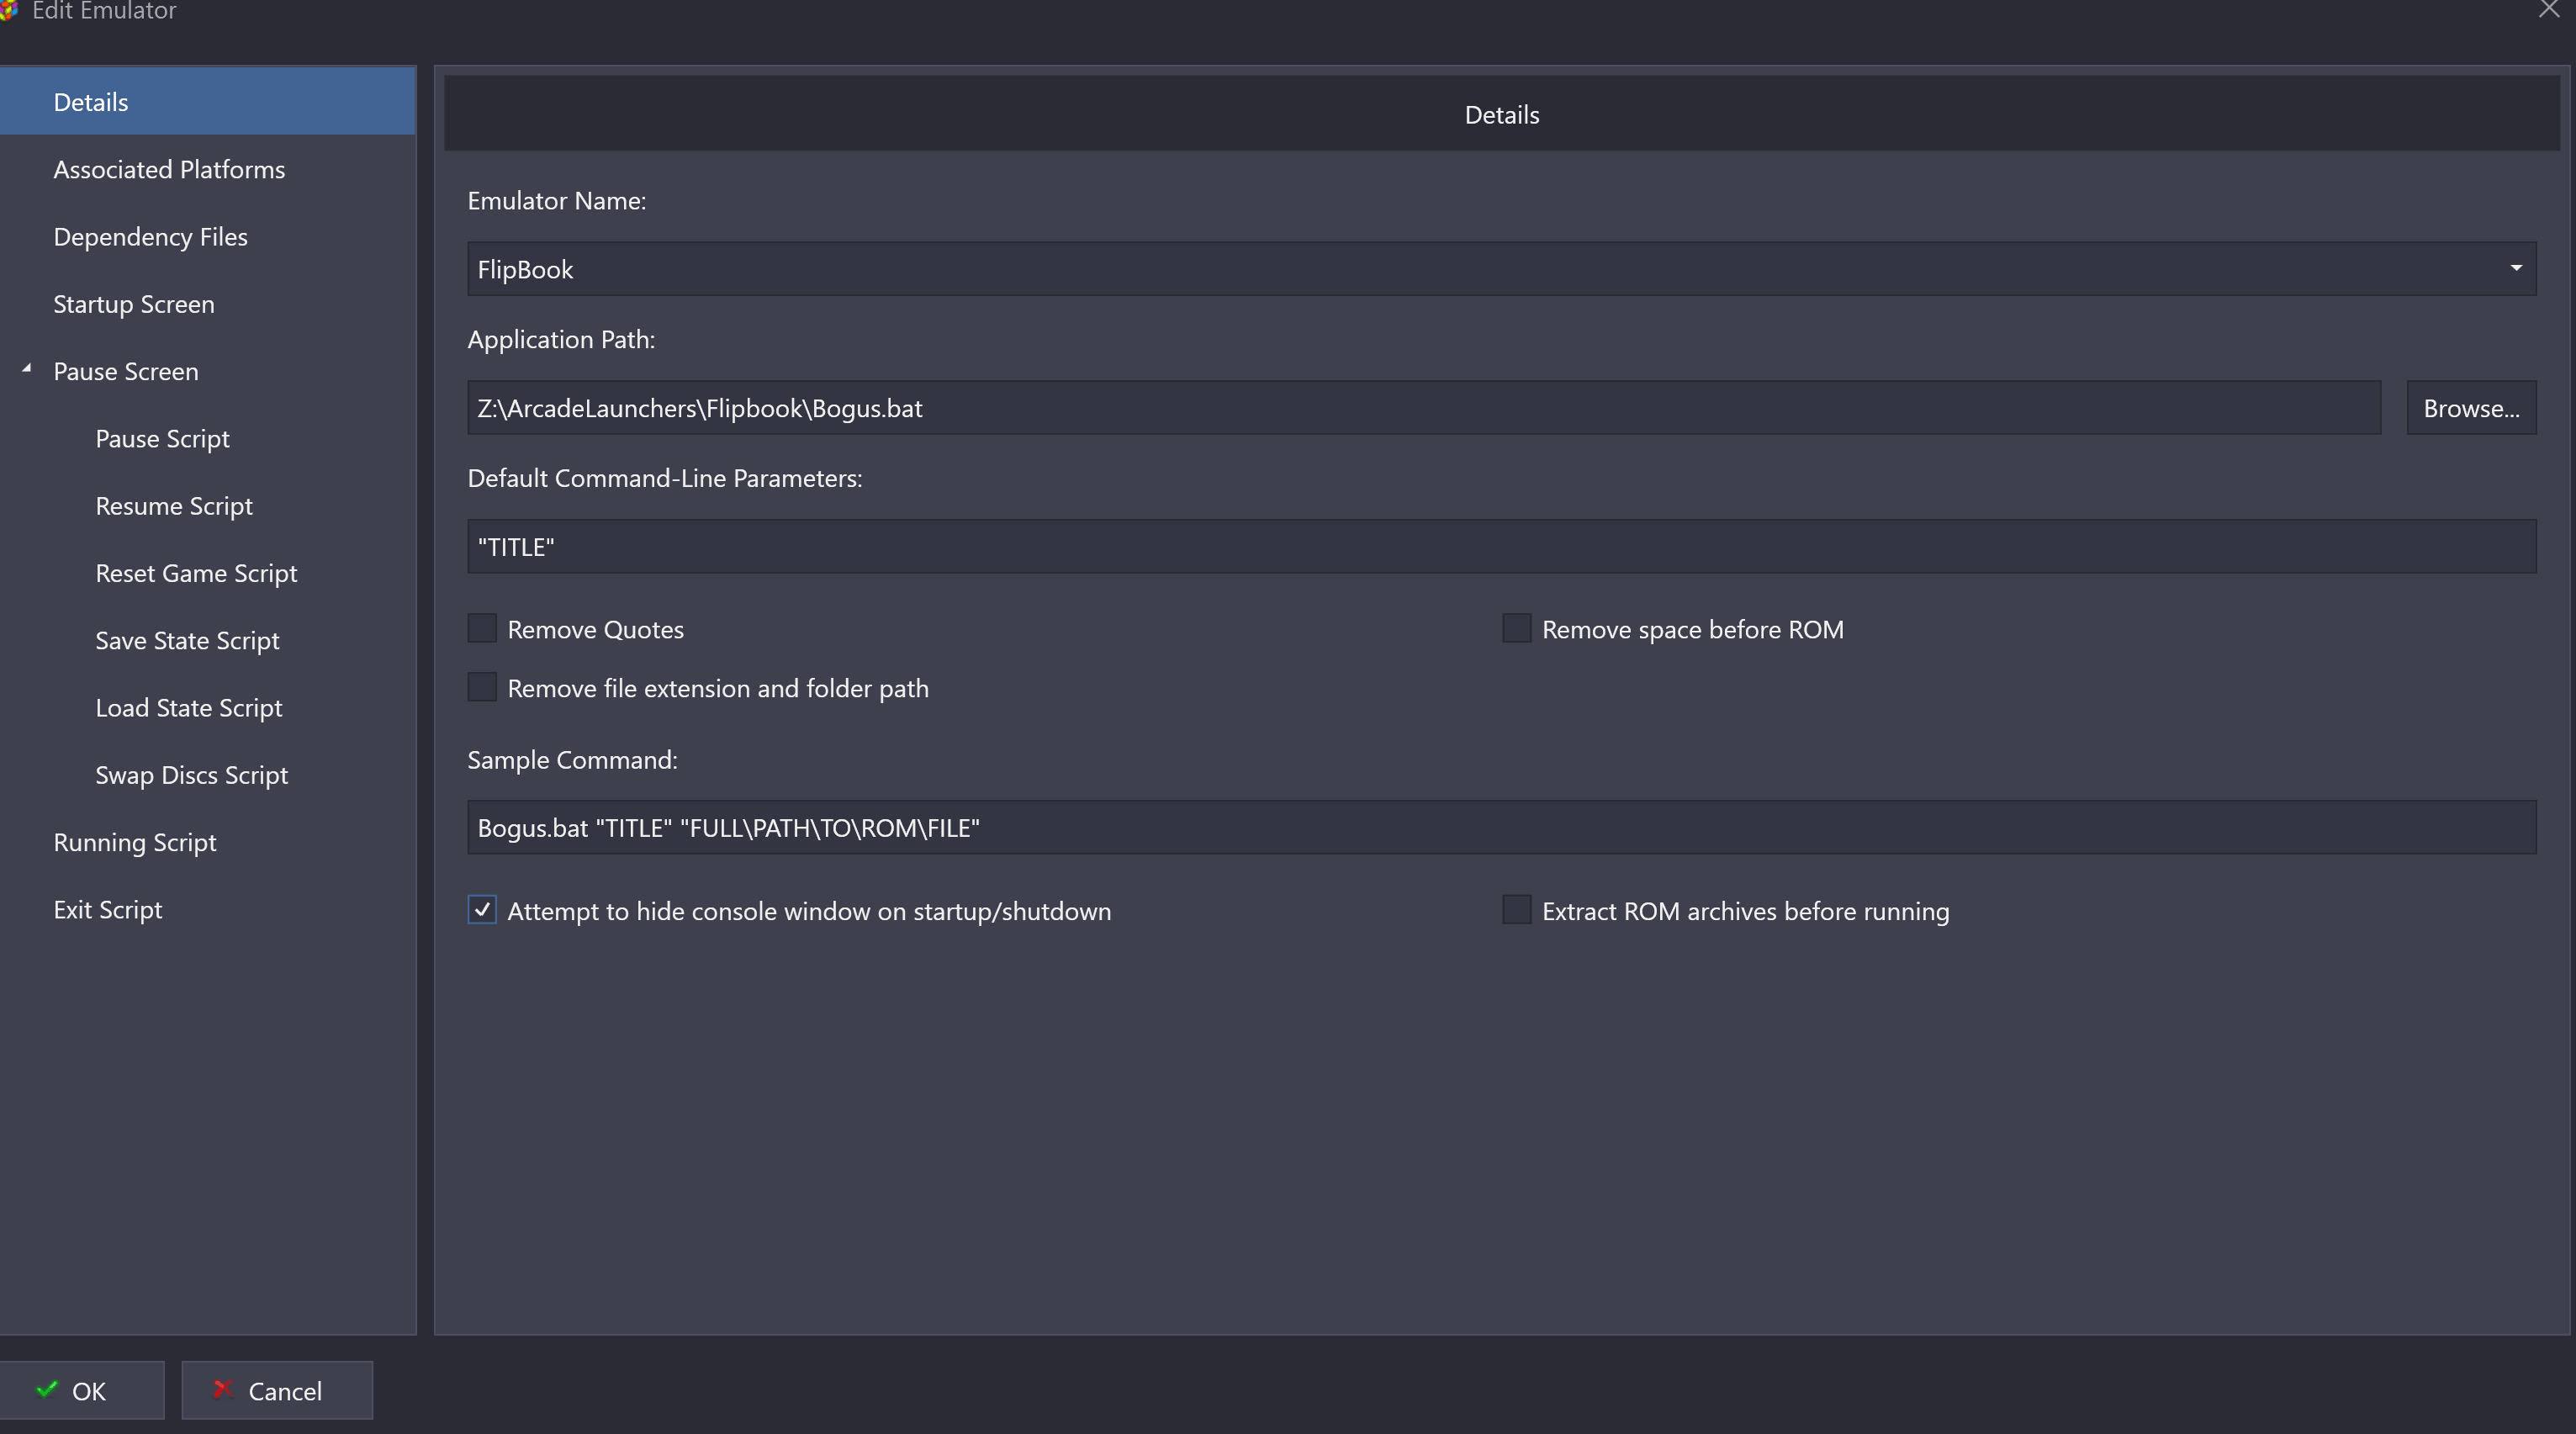Click Browse button for application path
The image size is (2576, 1434).
(x=2470, y=407)
